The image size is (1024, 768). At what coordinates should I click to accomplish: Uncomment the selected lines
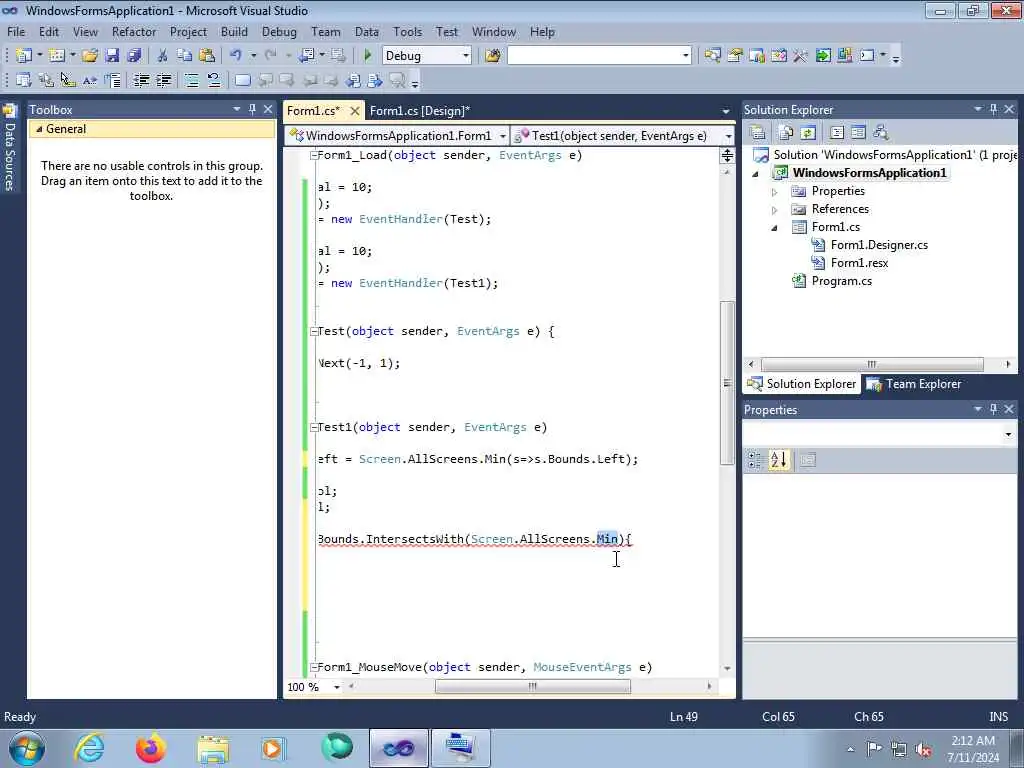(214, 80)
